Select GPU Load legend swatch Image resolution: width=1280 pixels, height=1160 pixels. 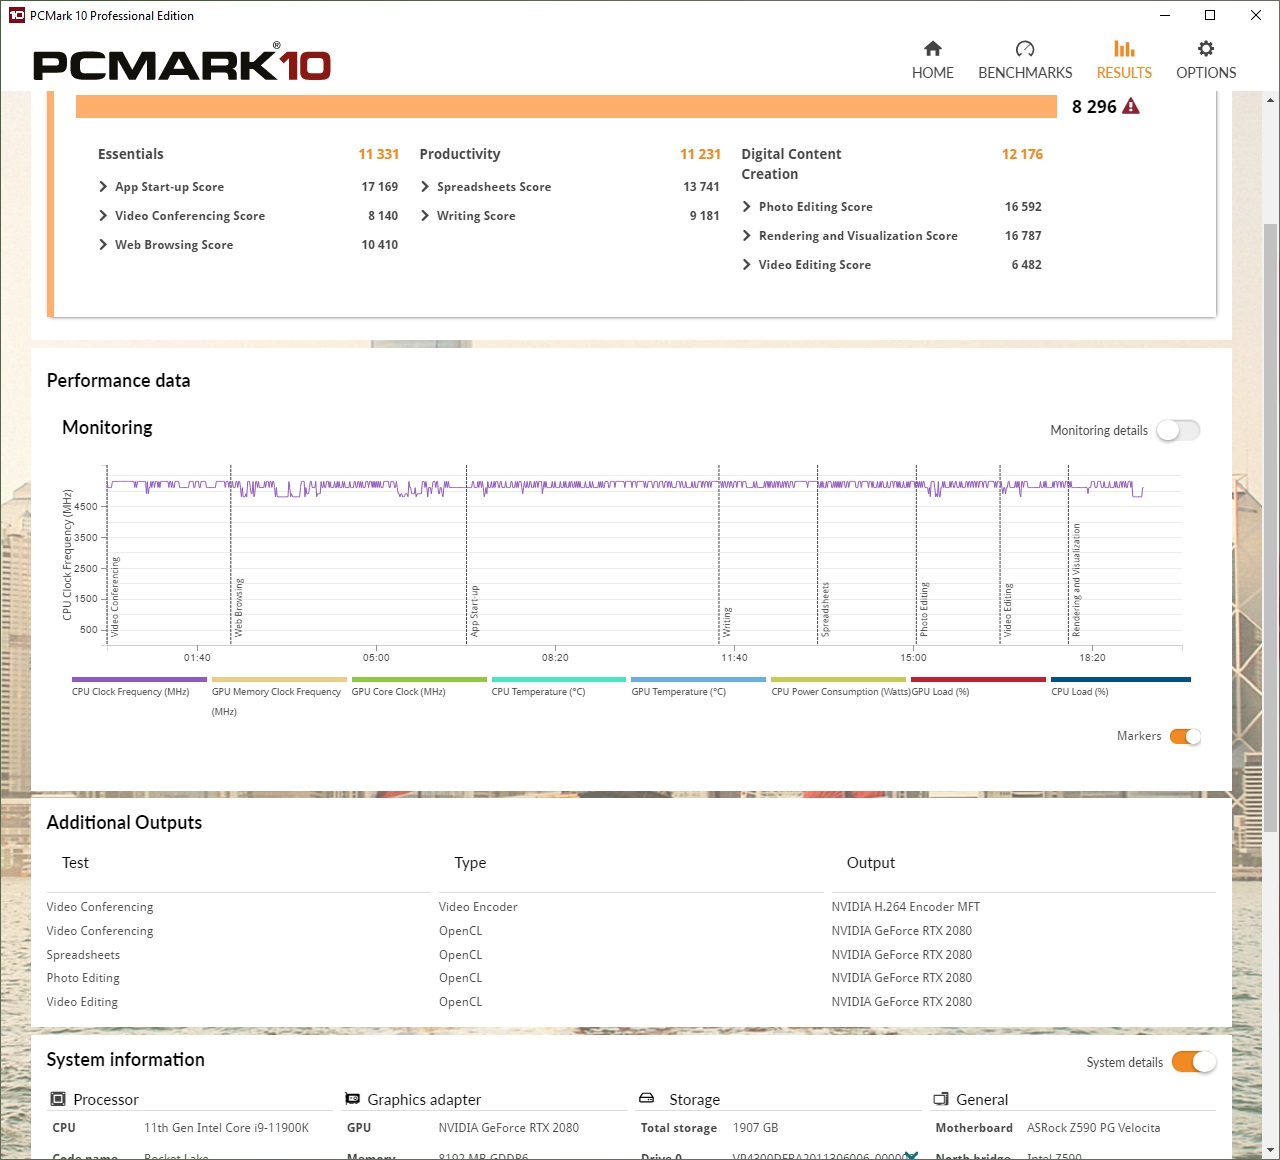click(979, 679)
